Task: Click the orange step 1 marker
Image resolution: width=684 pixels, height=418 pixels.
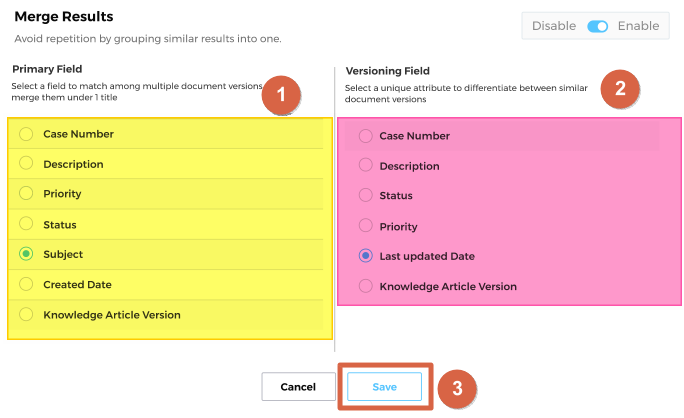Action: point(281,95)
